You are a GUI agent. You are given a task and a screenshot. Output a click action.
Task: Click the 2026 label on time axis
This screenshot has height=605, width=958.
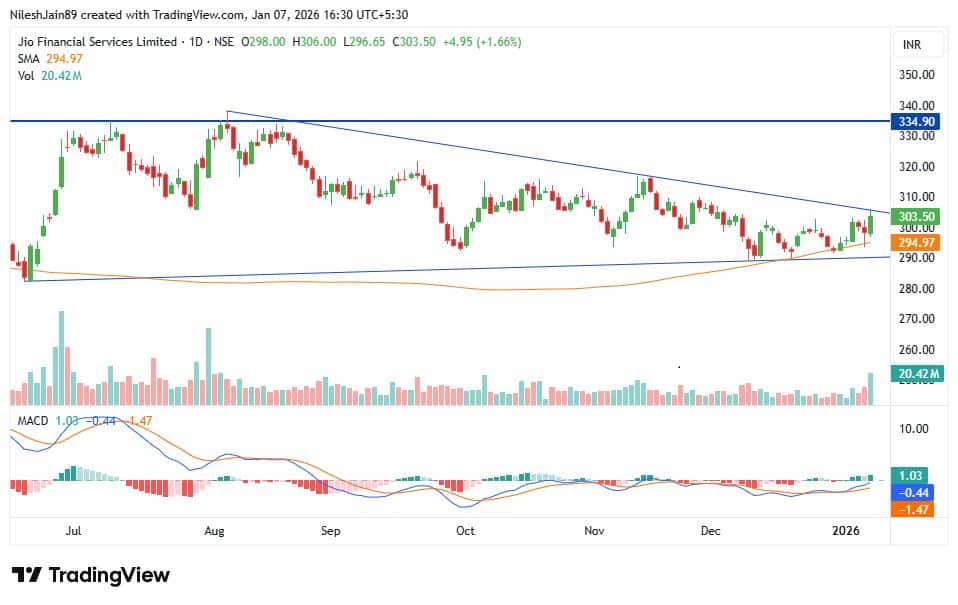[846, 530]
